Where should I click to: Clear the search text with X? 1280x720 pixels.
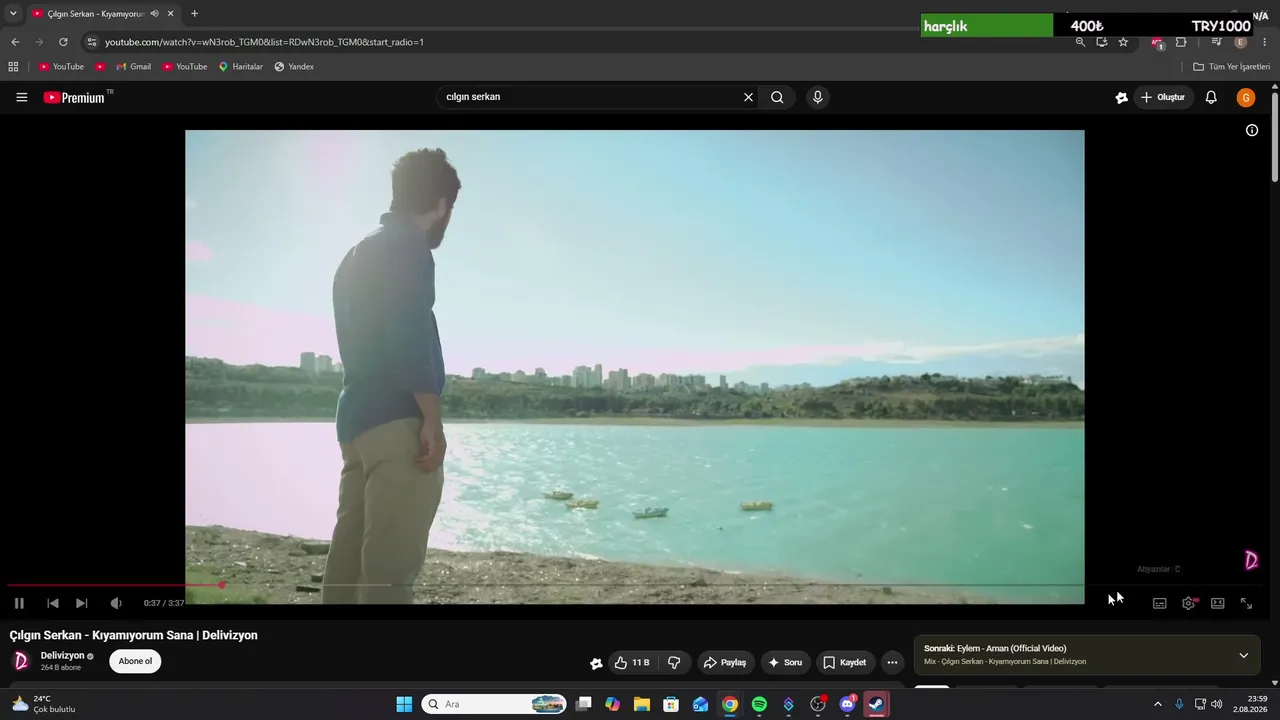748,97
